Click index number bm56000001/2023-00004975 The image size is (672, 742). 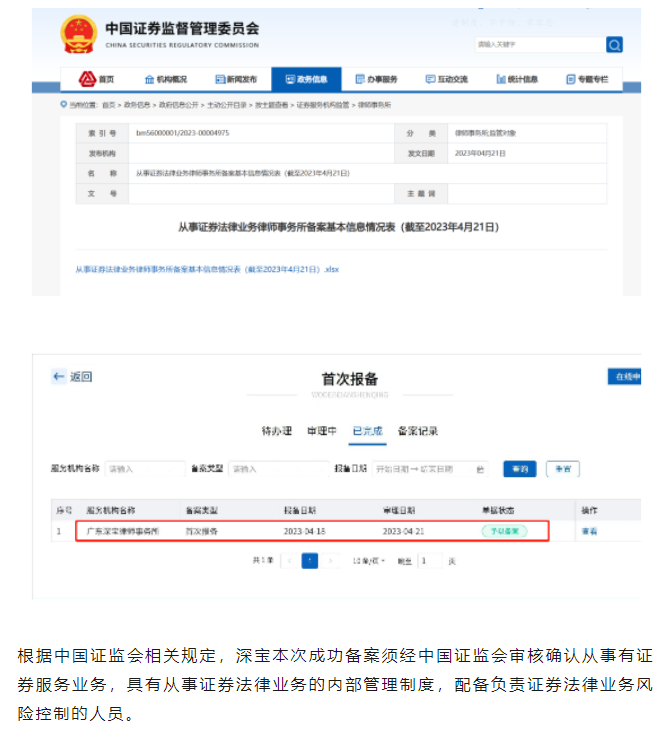click(x=183, y=133)
